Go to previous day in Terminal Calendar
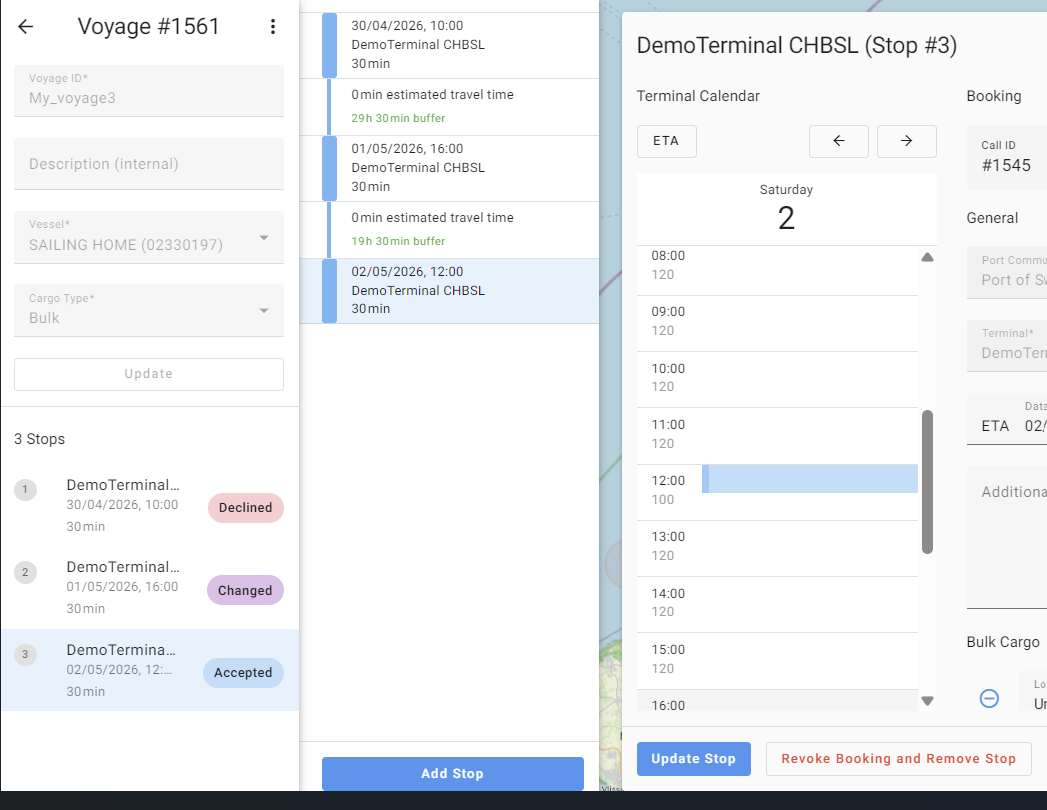 pos(838,141)
